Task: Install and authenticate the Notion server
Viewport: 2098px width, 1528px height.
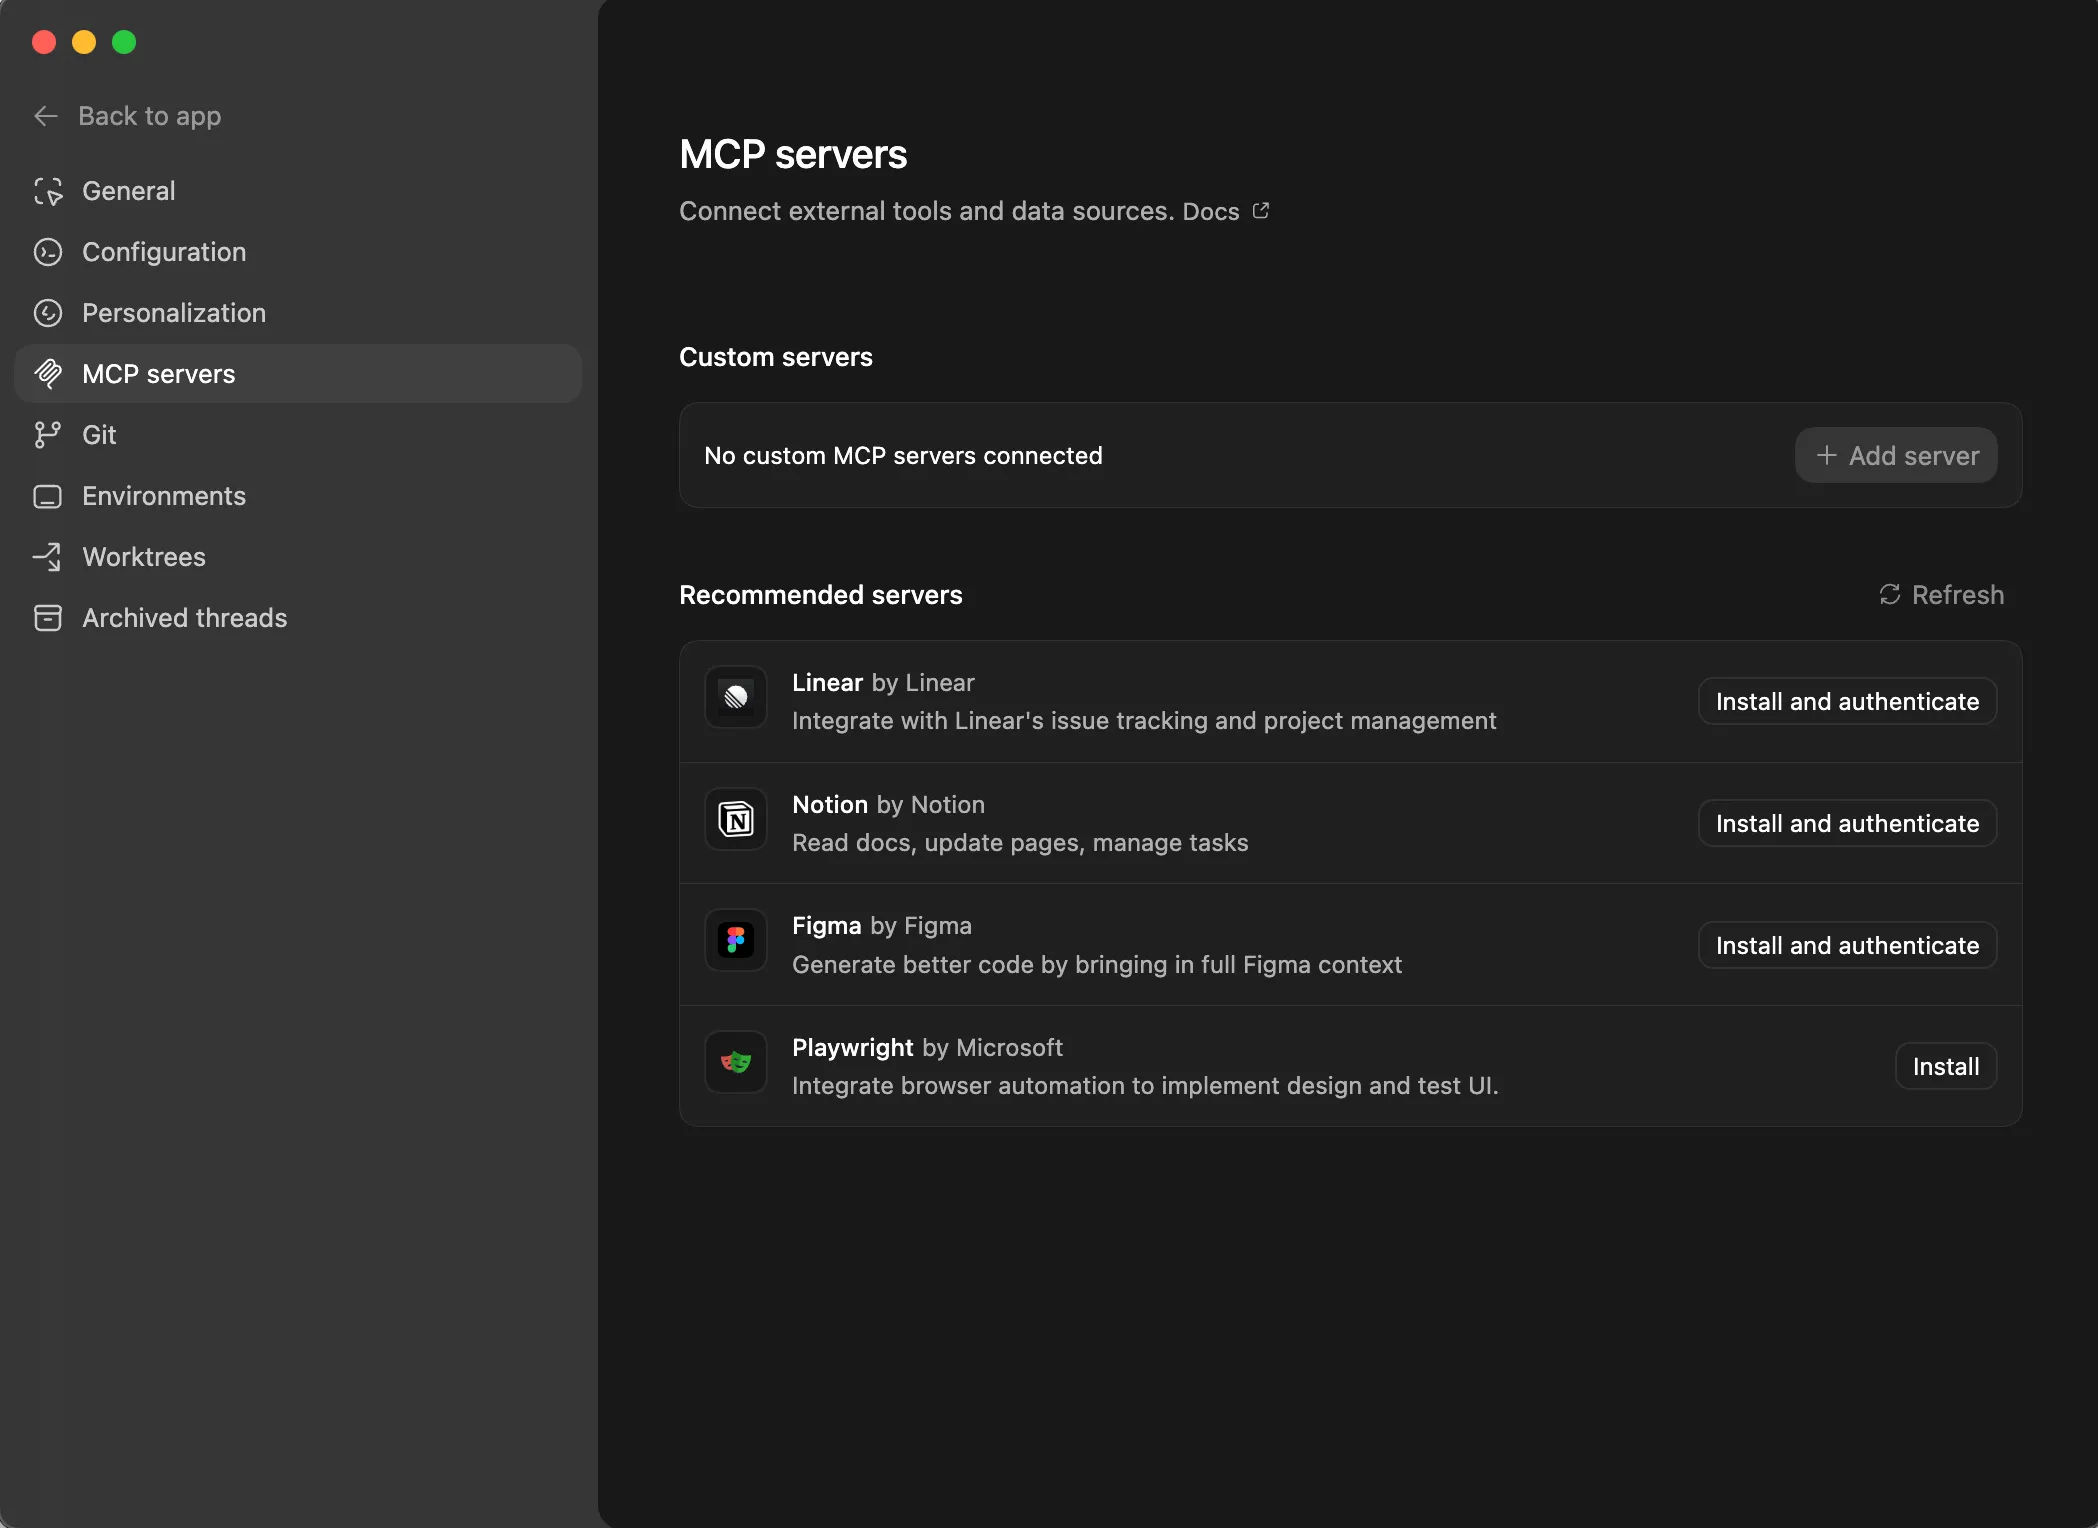Action: point(1846,822)
